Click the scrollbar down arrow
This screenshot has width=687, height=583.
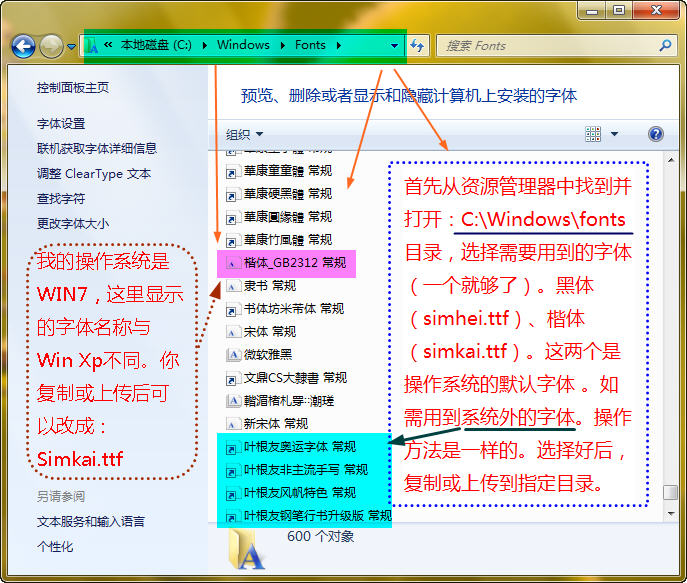[671, 513]
